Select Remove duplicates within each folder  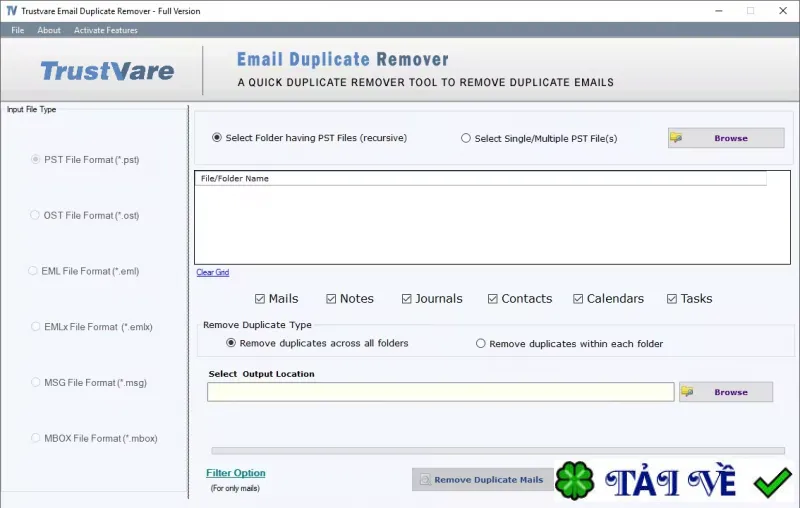pyautogui.click(x=569, y=344)
